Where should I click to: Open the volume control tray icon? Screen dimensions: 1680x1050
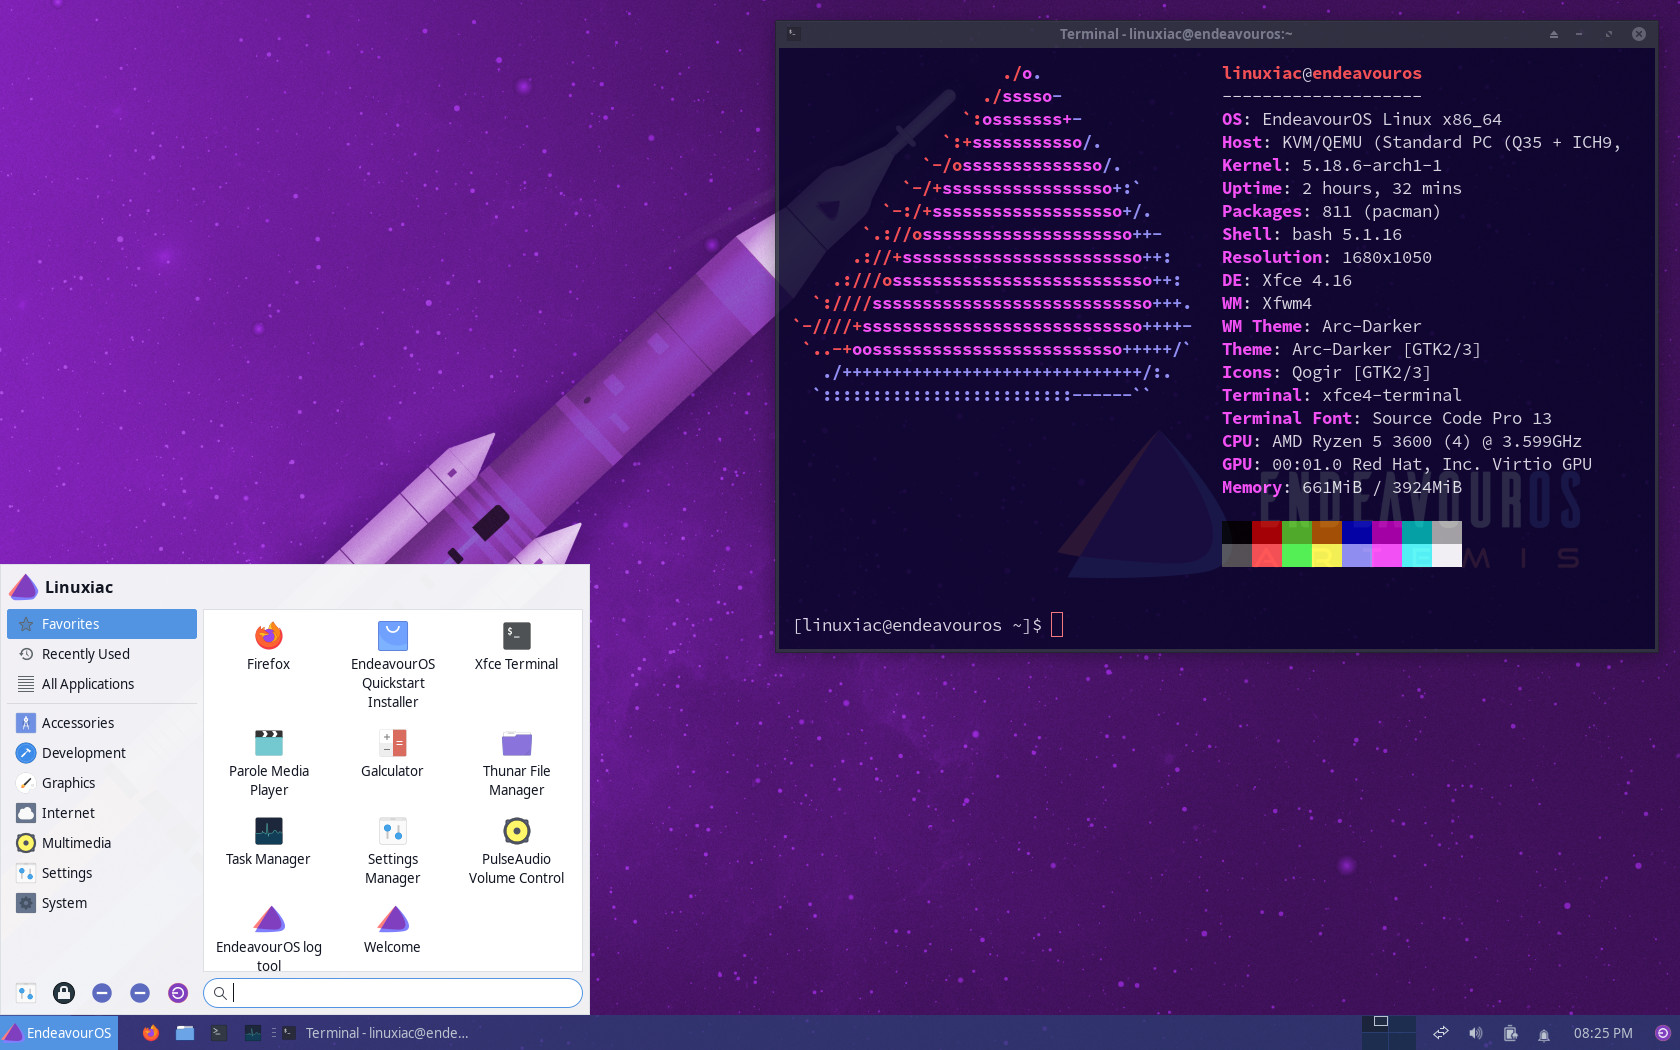click(1476, 1033)
